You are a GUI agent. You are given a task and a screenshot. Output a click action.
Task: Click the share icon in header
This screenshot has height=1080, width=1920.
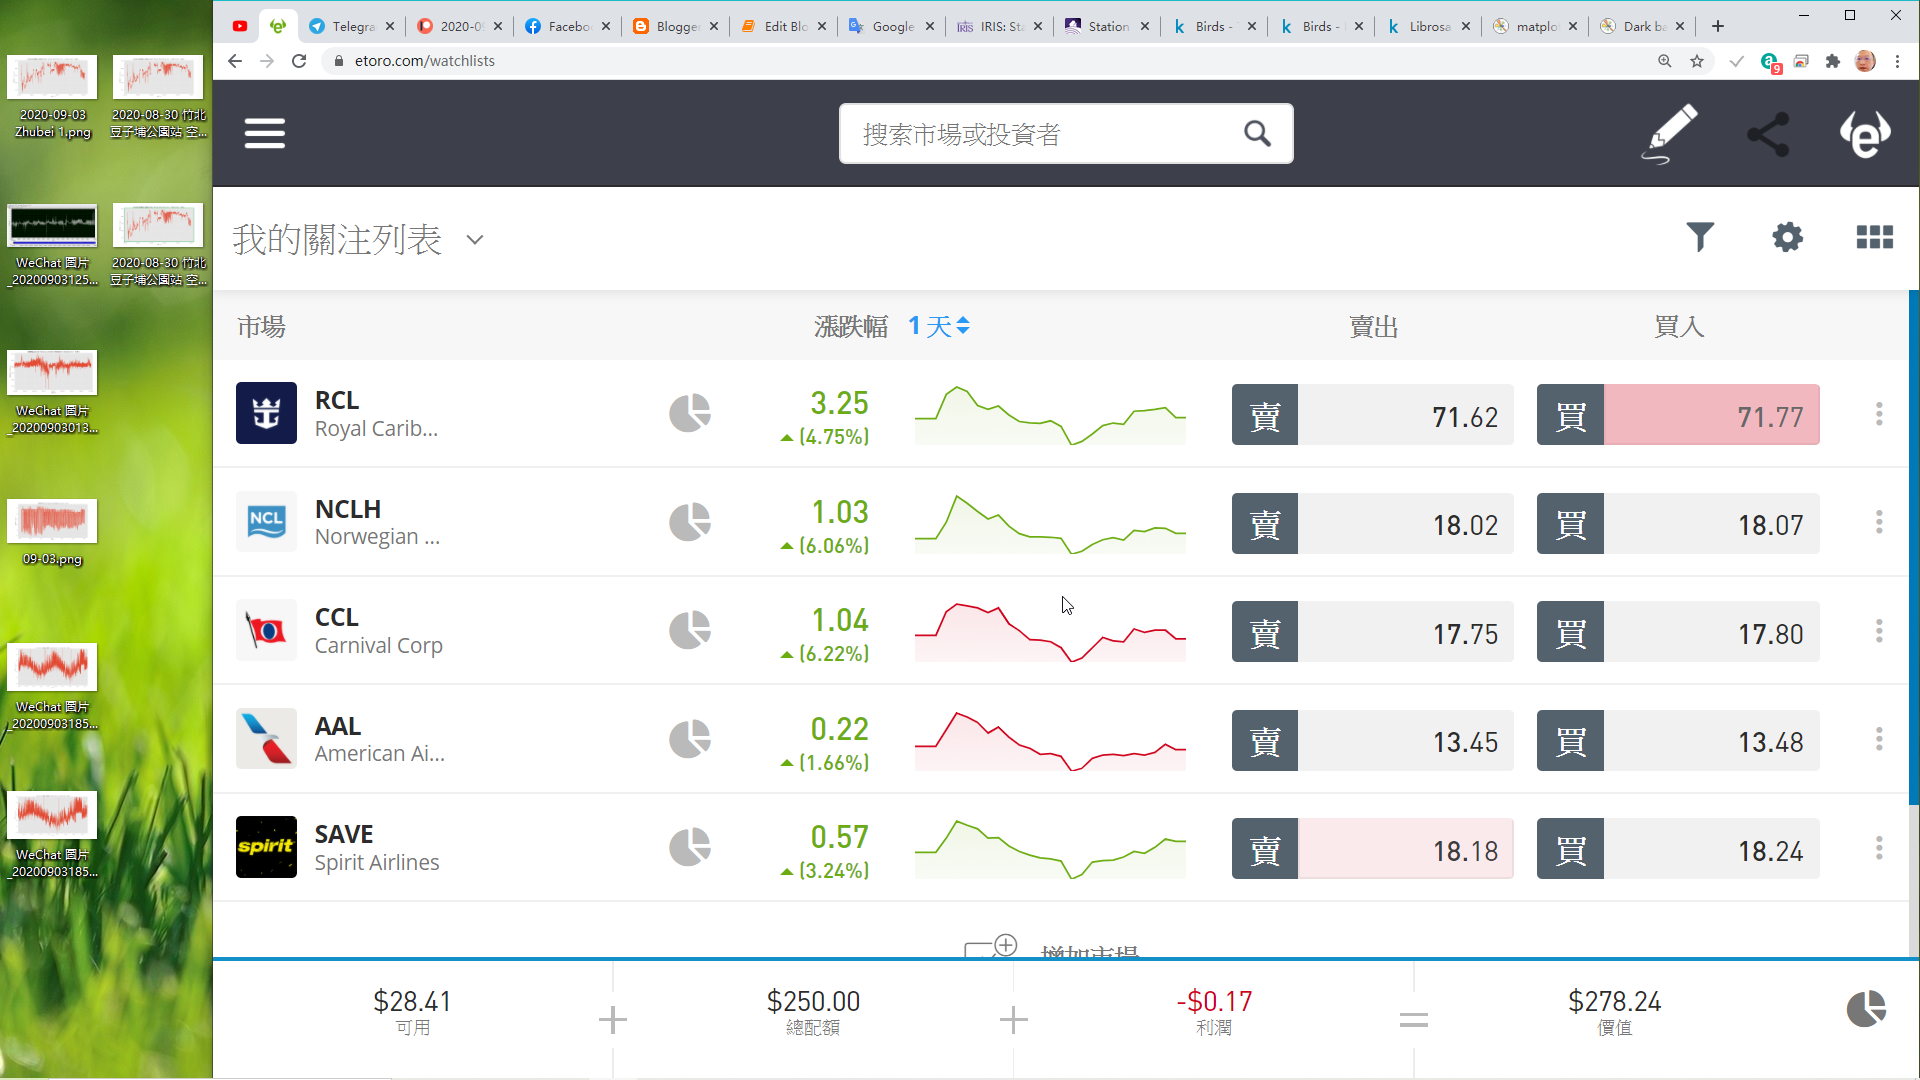pyautogui.click(x=1767, y=134)
